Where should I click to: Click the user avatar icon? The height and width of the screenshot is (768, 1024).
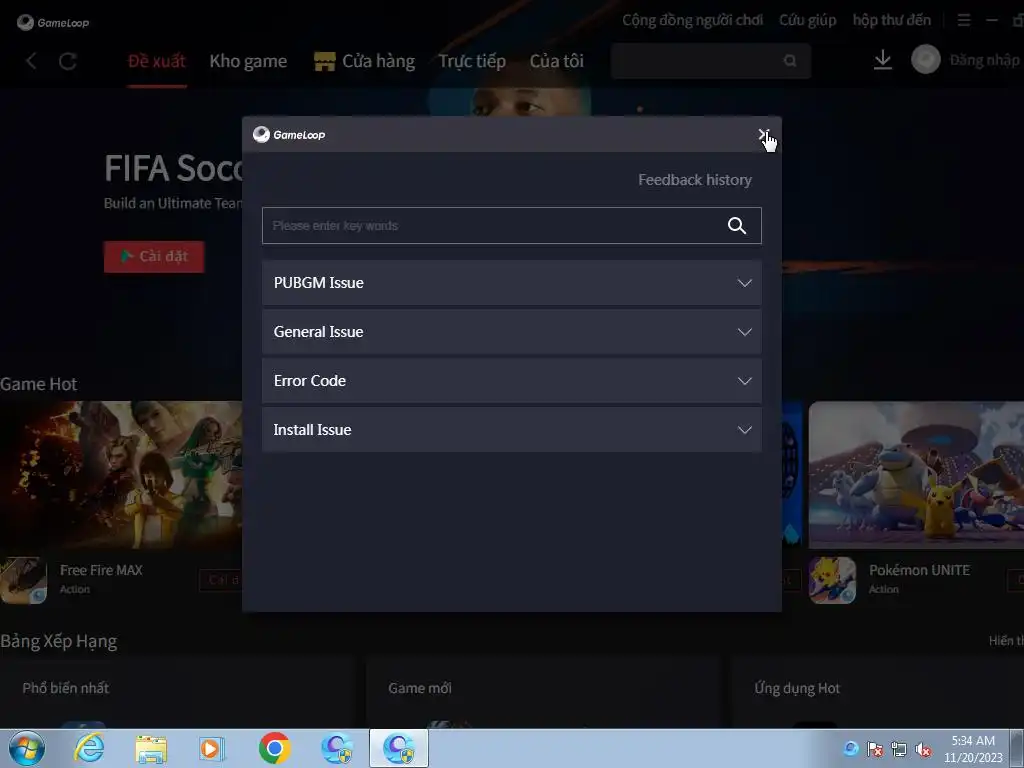tap(925, 59)
